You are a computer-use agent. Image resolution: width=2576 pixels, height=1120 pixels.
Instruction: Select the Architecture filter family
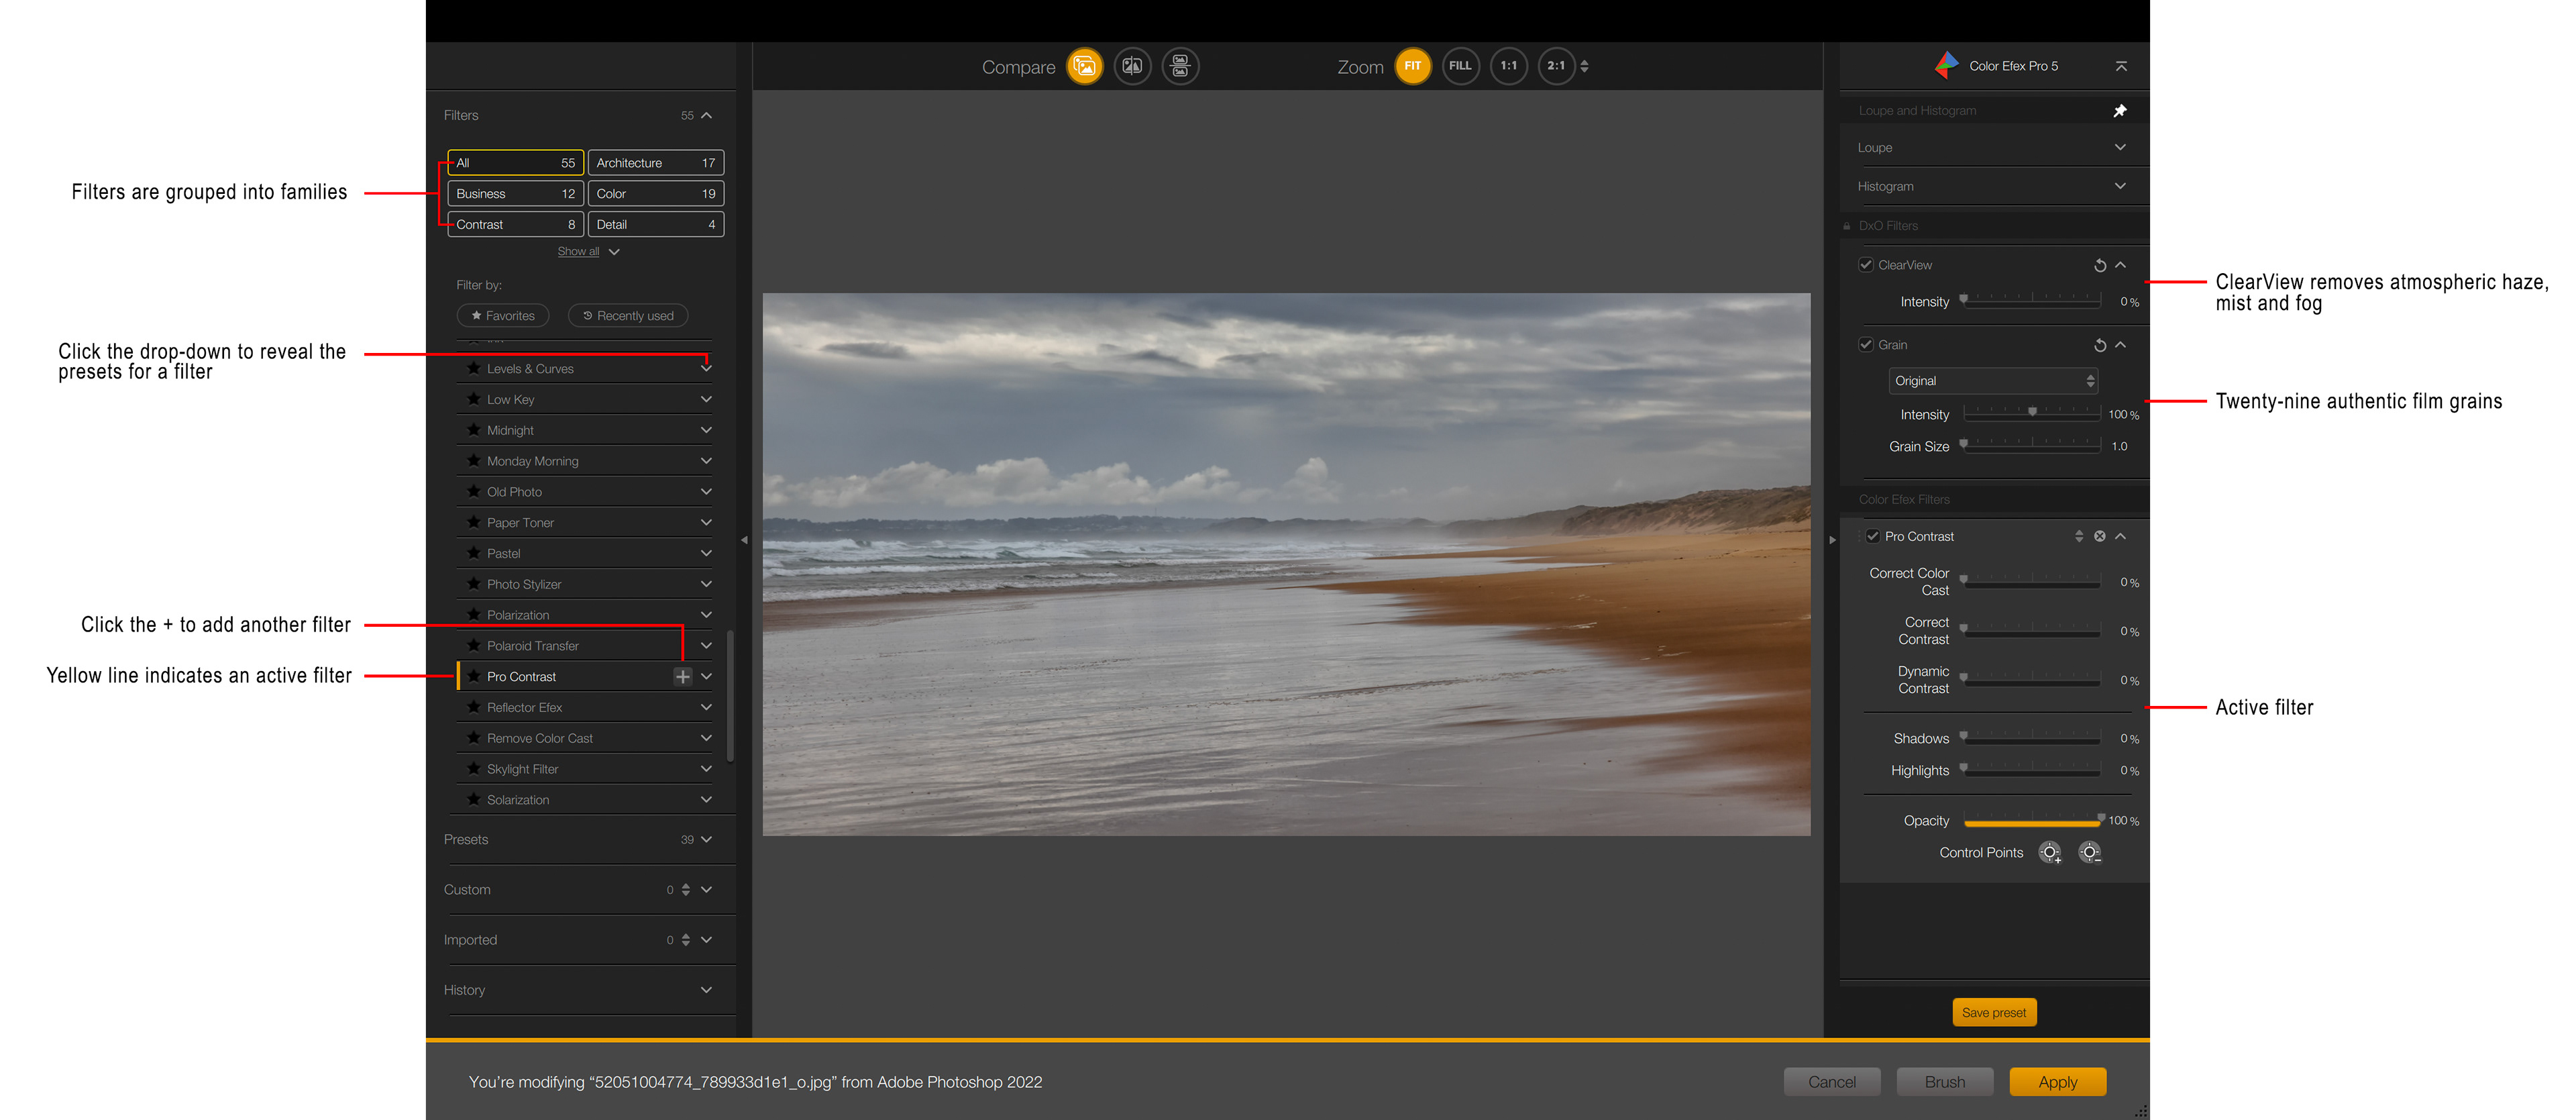coord(655,163)
